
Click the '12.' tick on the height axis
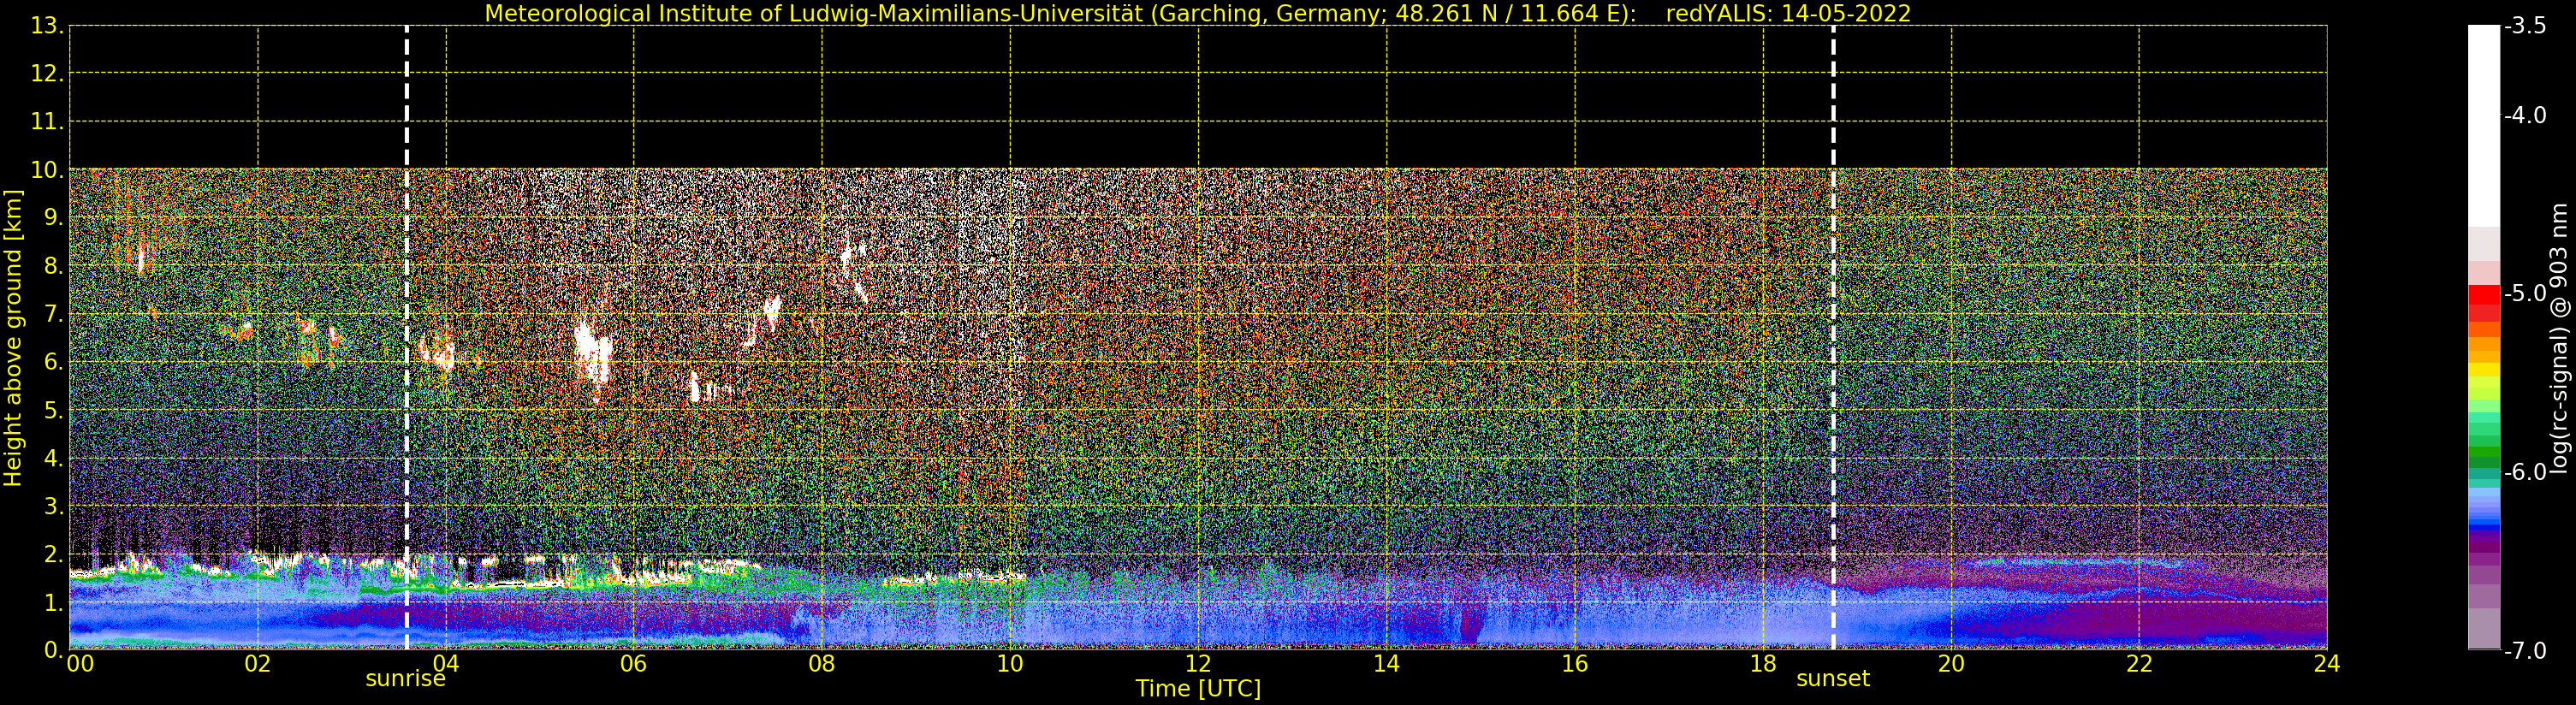48,74
